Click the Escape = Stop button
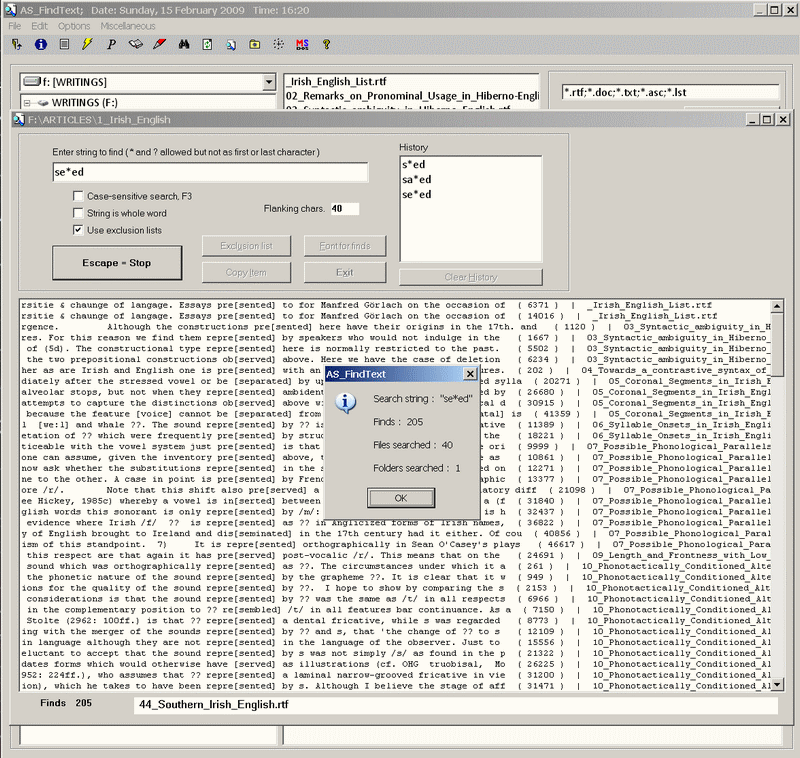The width and height of the screenshot is (800, 758). (117, 263)
